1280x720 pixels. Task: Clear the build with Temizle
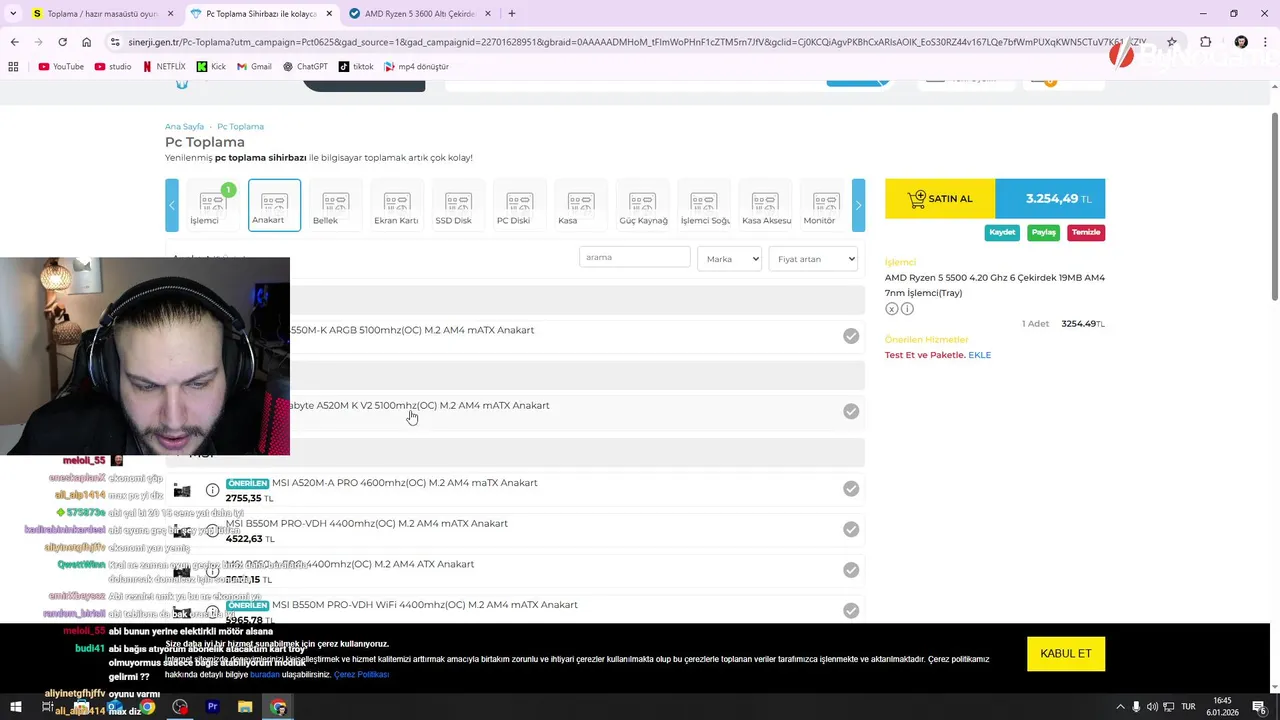coord(1086,232)
